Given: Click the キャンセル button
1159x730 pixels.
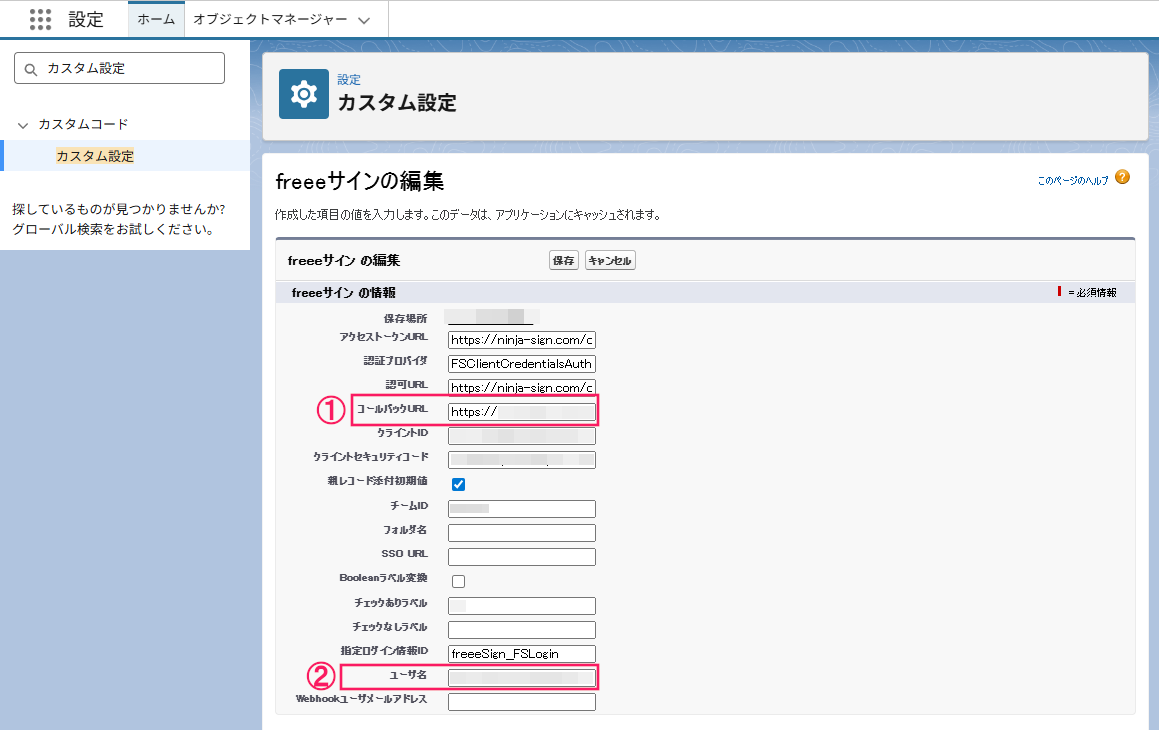Looking at the screenshot, I should pos(610,260).
